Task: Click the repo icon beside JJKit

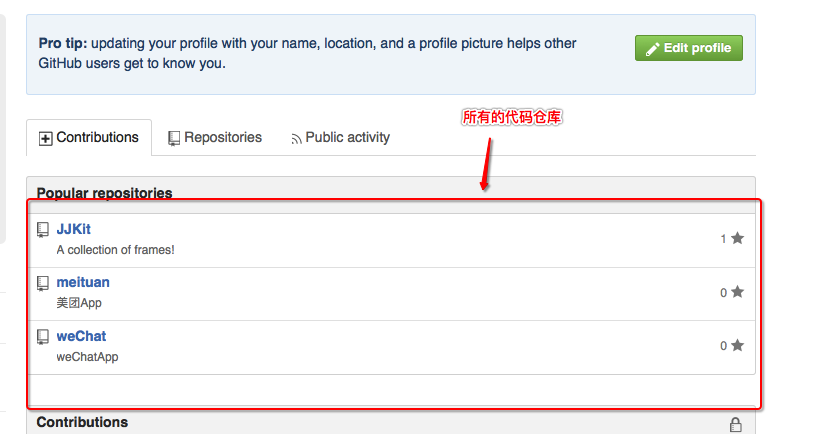Action: click(x=43, y=230)
